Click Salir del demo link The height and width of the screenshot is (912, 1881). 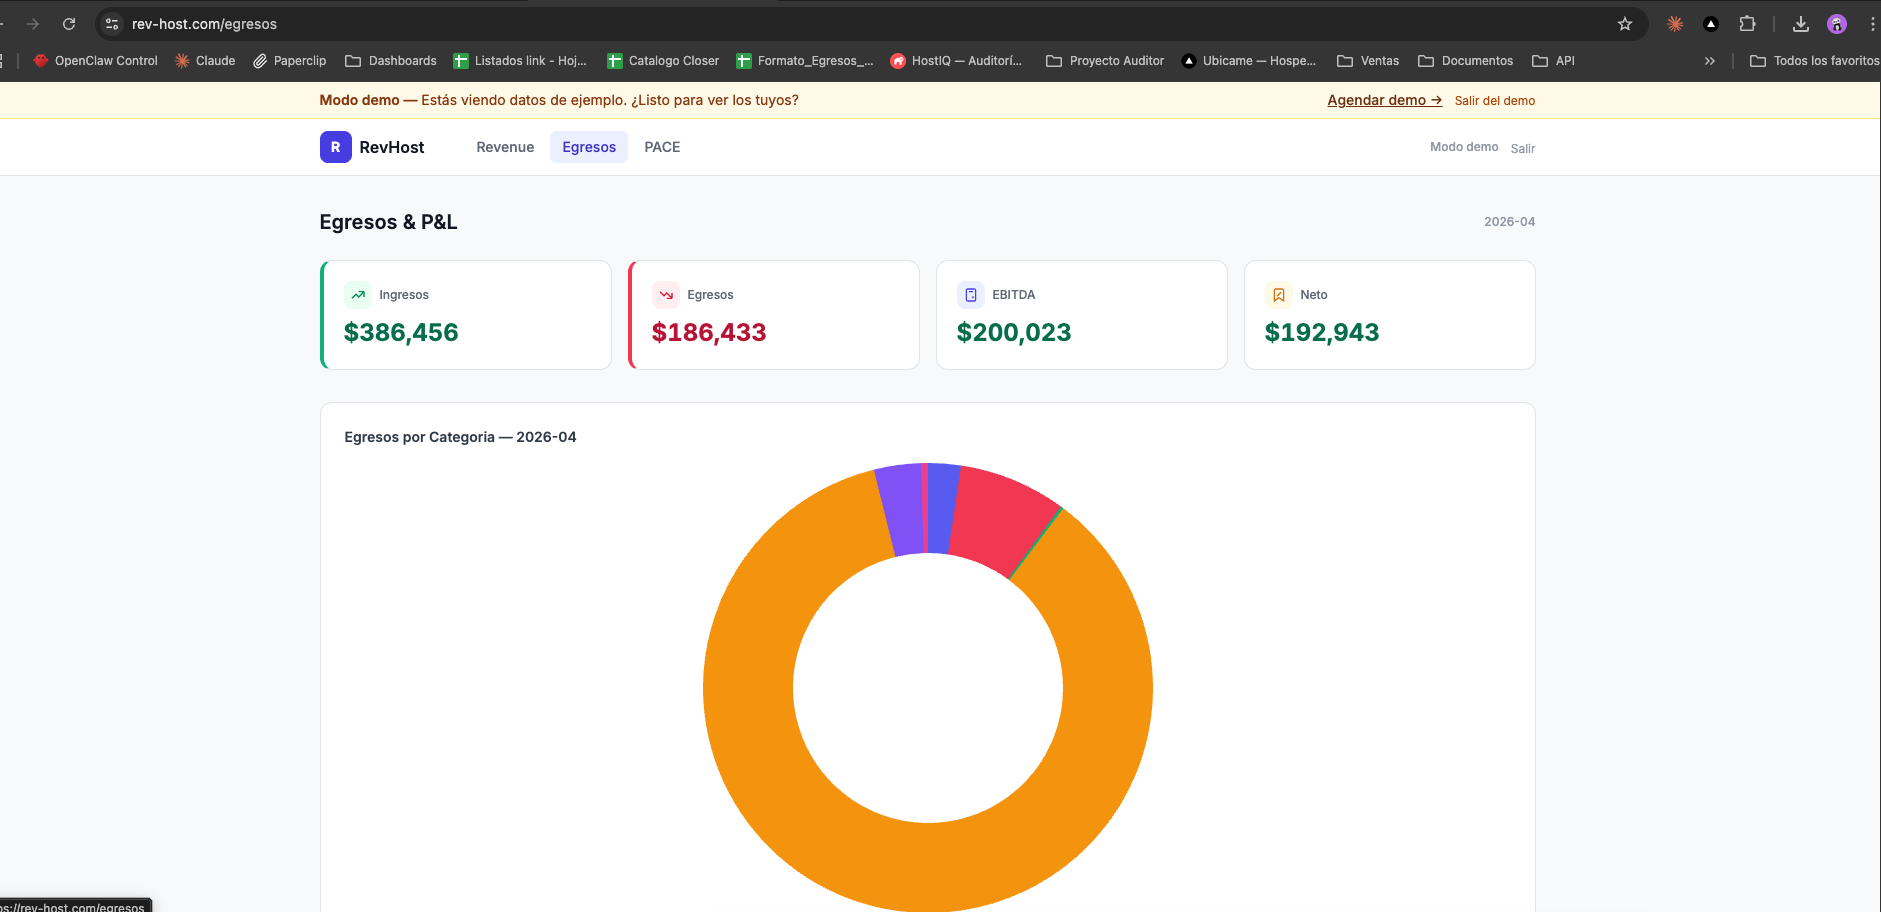click(1494, 101)
